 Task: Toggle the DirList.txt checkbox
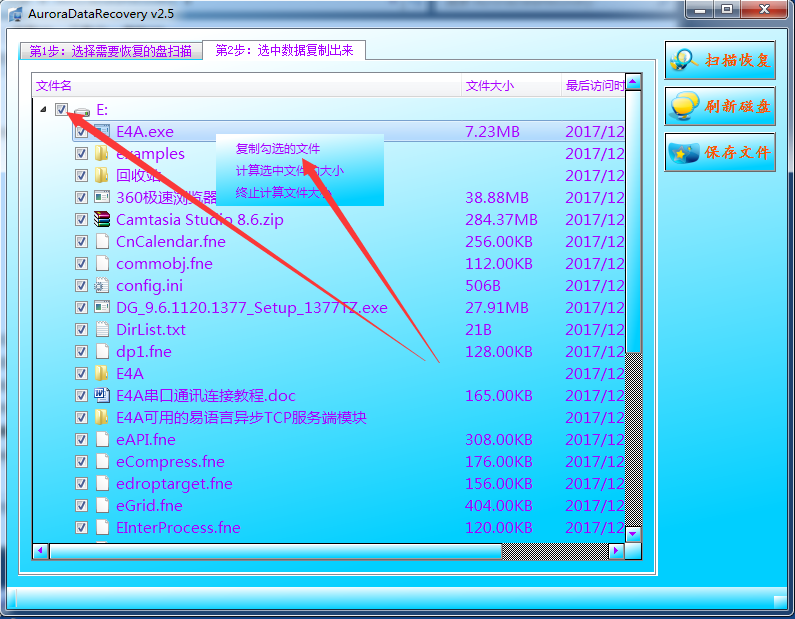81,330
